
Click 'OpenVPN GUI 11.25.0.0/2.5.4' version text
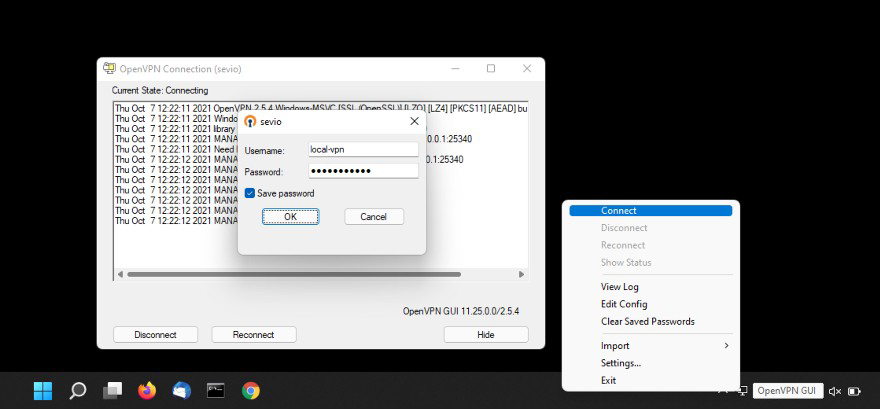(x=461, y=311)
